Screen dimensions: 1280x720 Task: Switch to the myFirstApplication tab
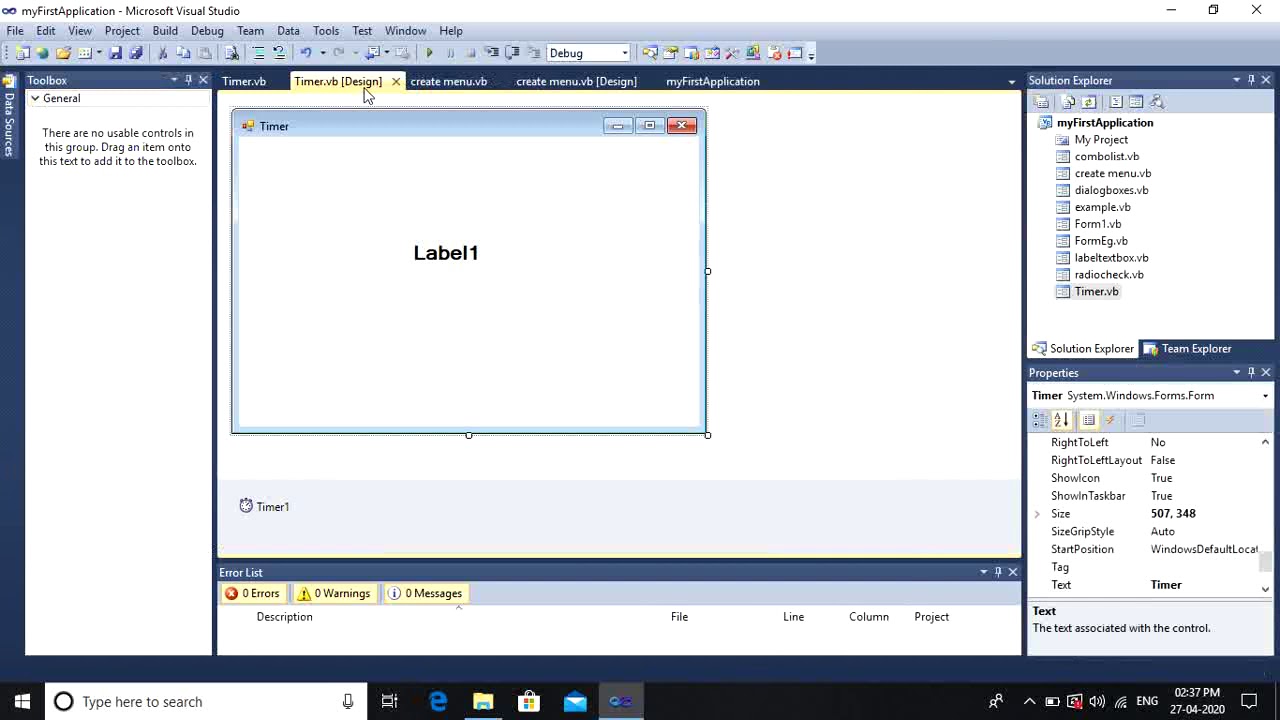(713, 81)
